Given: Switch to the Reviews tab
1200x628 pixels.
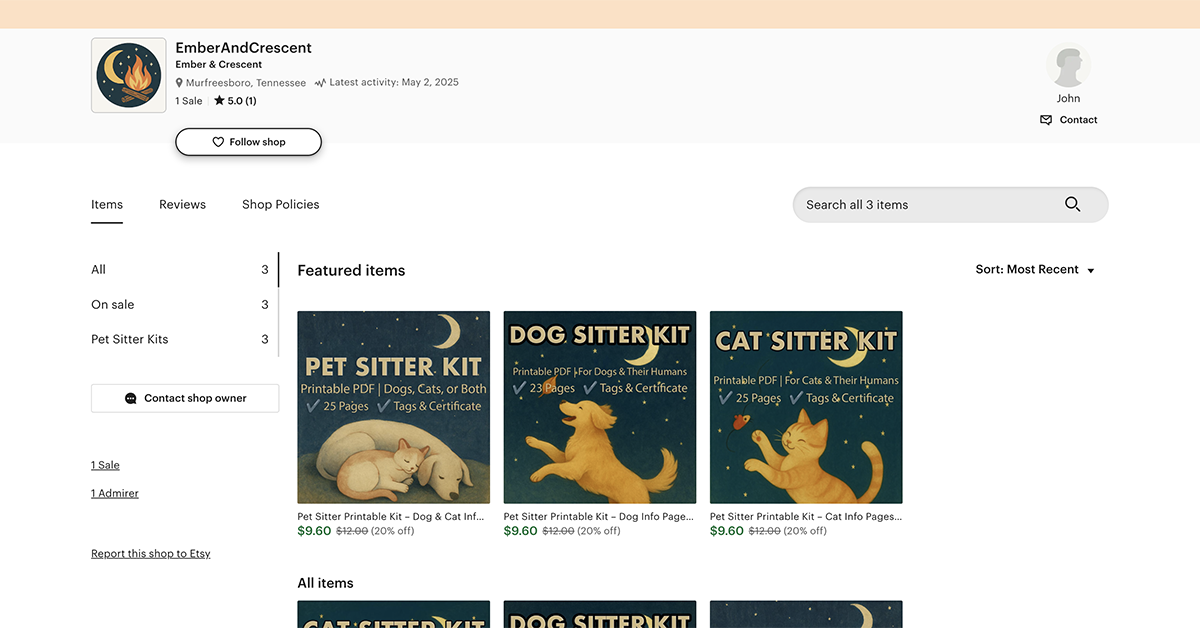Looking at the screenshot, I should (x=182, y=204).
